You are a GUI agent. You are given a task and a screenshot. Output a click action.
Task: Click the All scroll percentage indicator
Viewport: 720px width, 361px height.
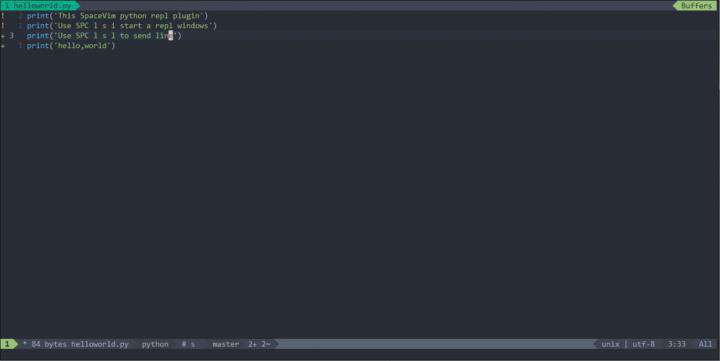705,344
